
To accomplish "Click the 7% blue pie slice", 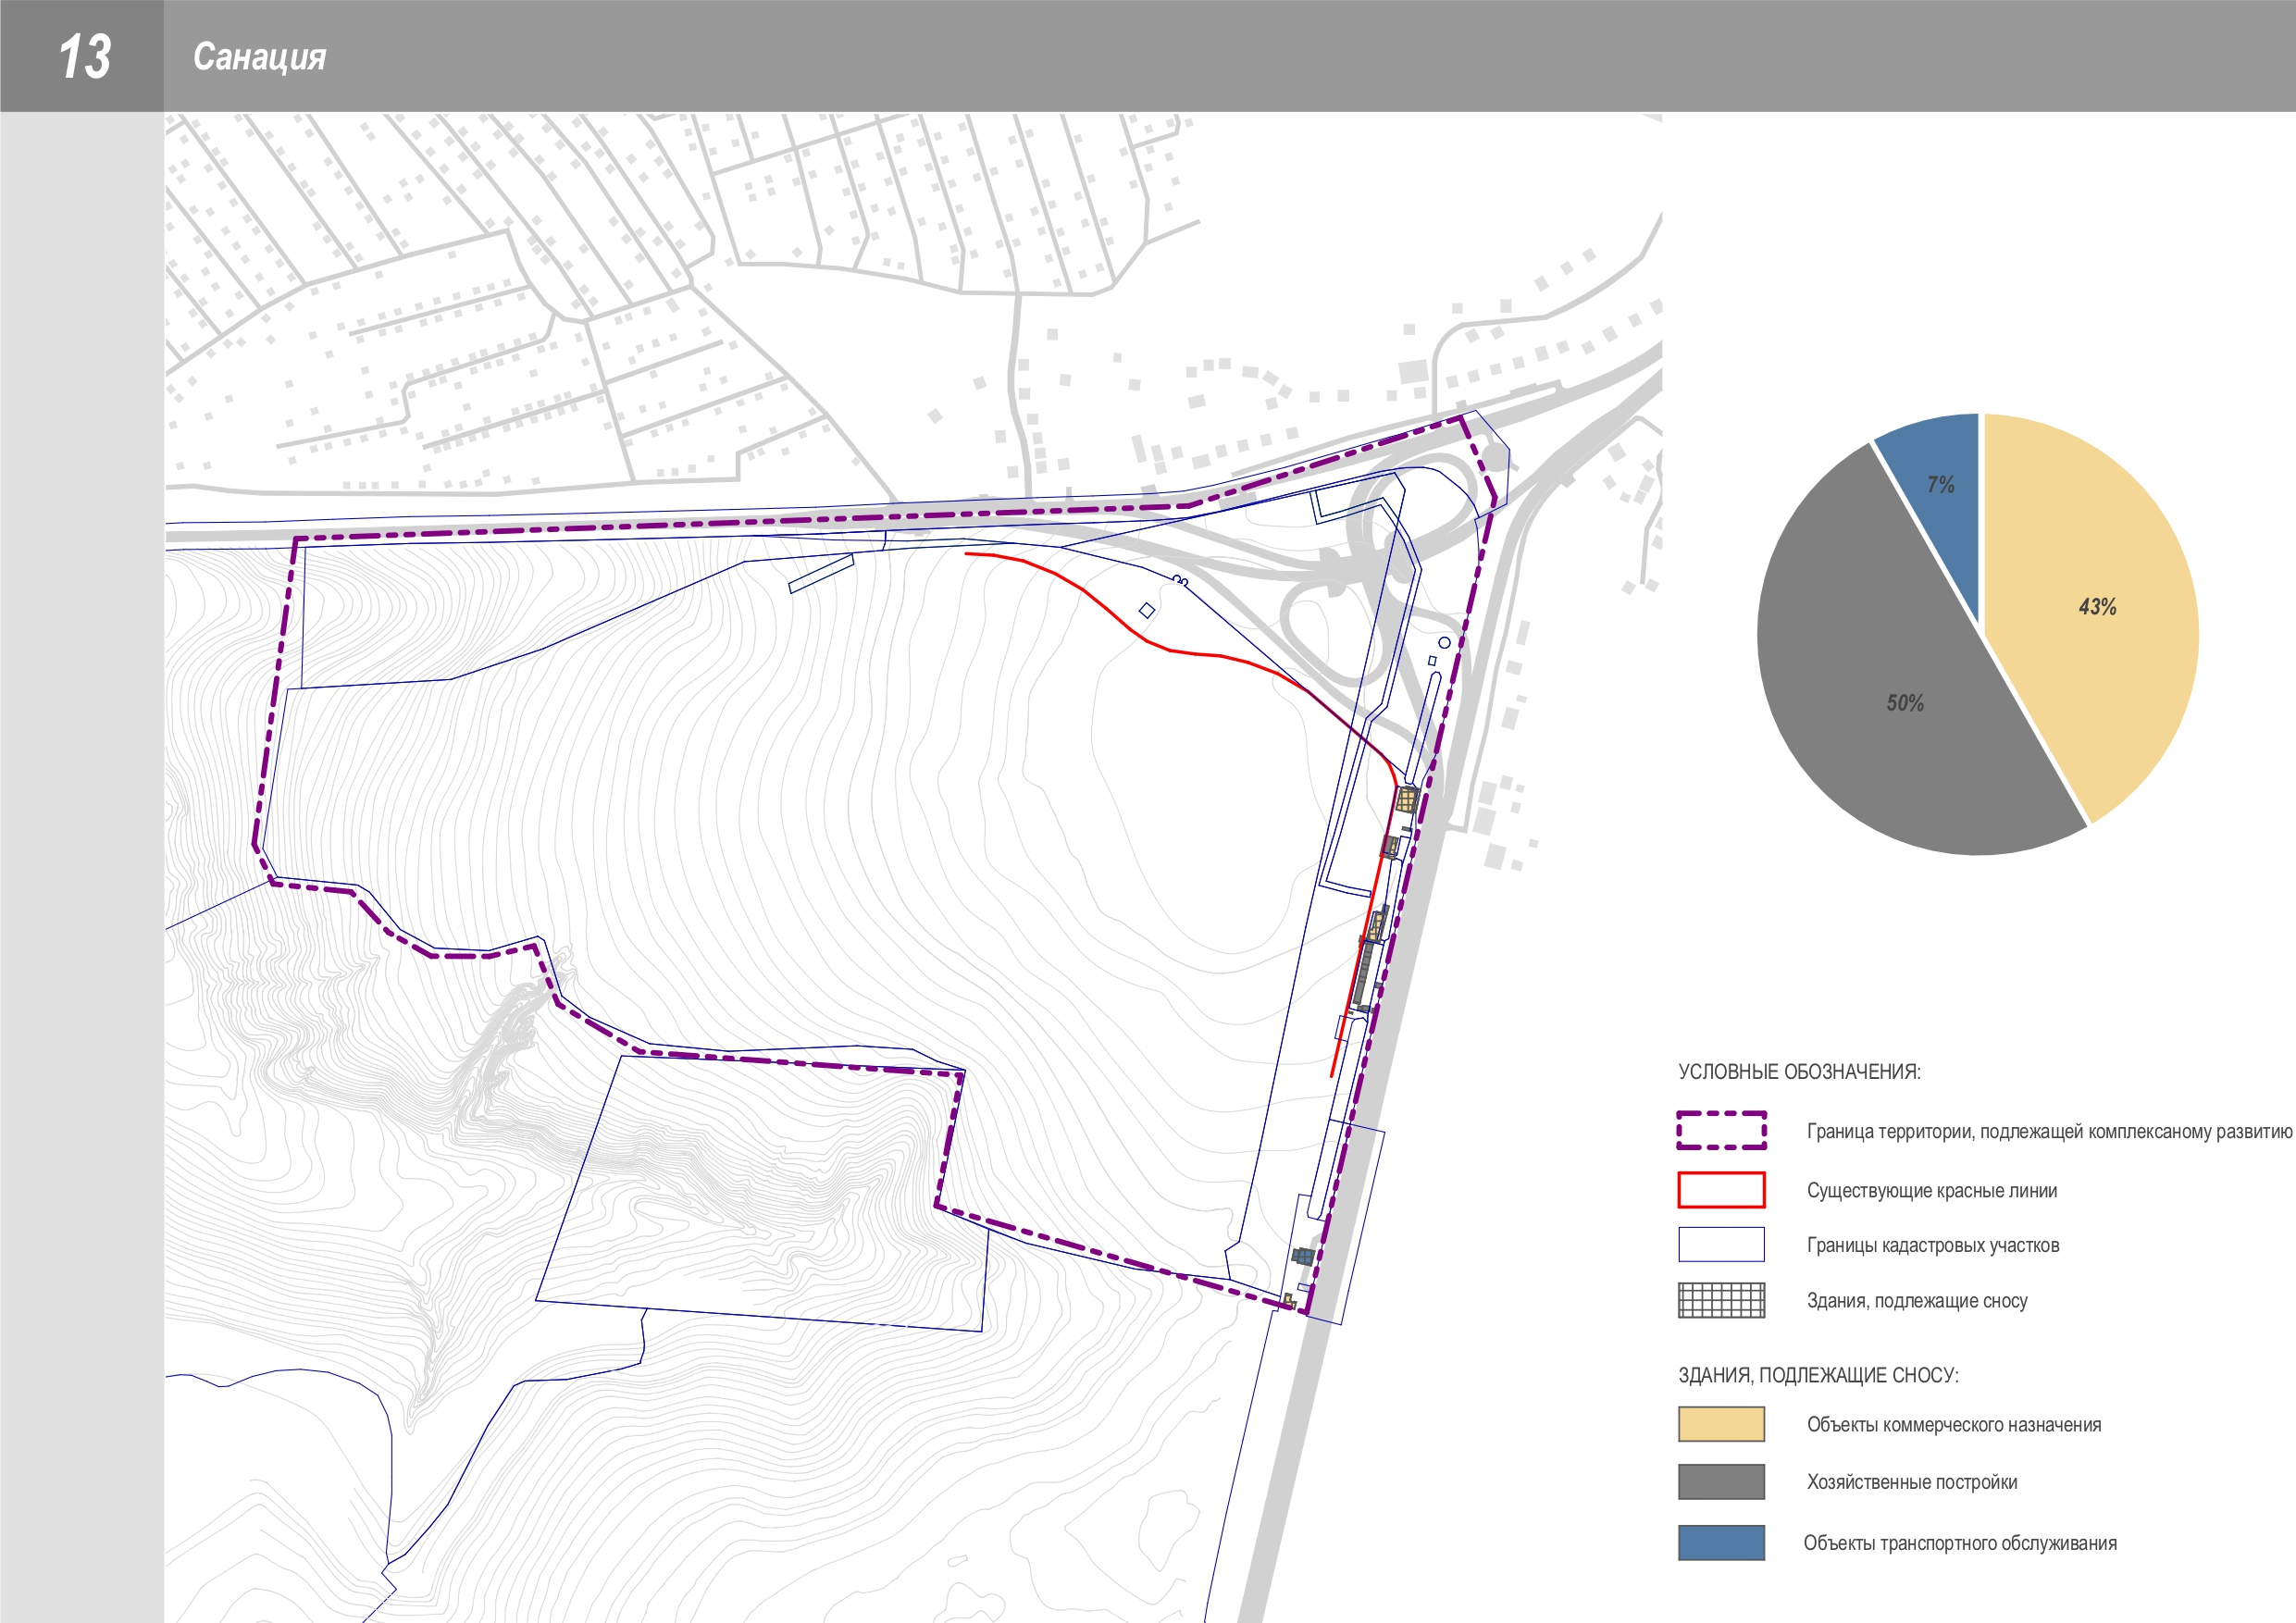I will pos(1940,485).
